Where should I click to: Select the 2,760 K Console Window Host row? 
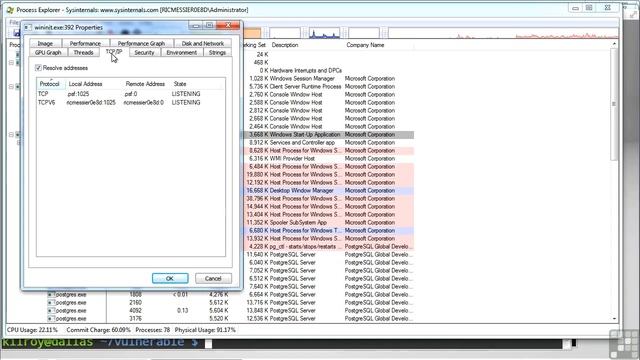click(329, 94)
